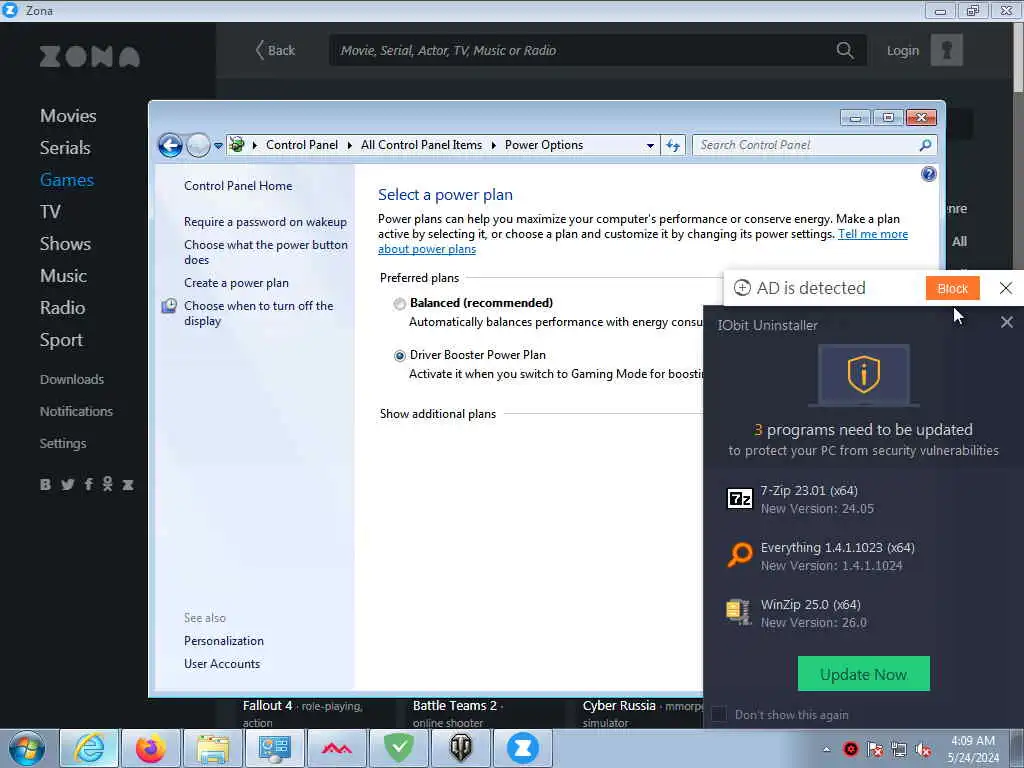
Task: Open File Explorer from the taskbar
Action: coord(213,748)
